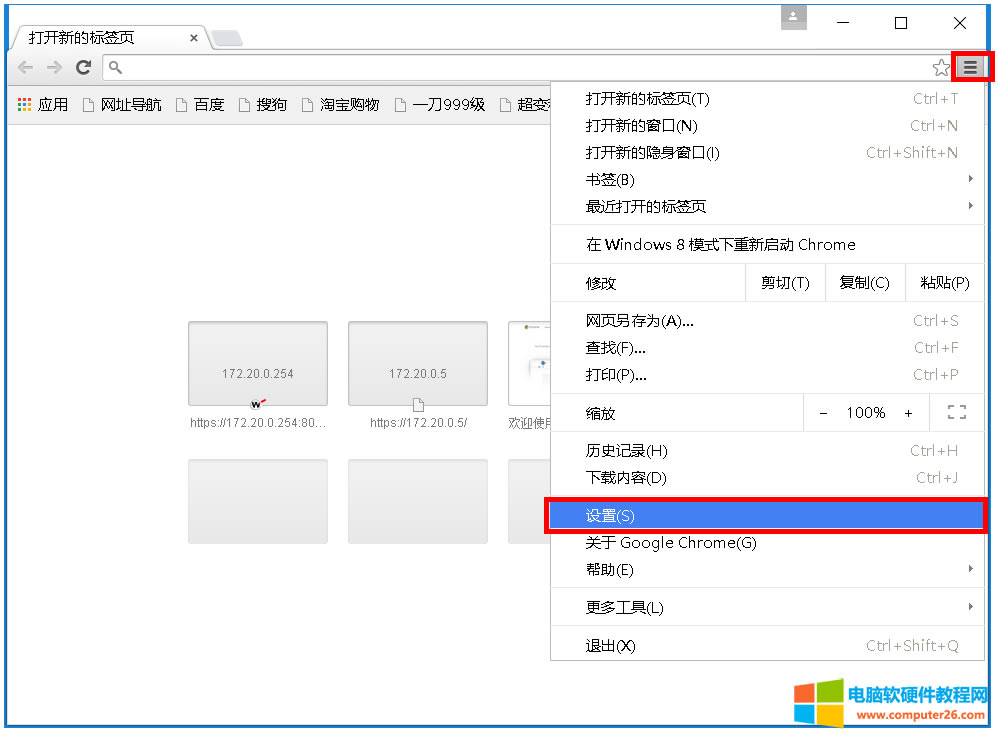Open the 172.20.0.254 thumbnail tile
Image resolution: width=998 pixels, height=735 pixels.
point(258,363)
